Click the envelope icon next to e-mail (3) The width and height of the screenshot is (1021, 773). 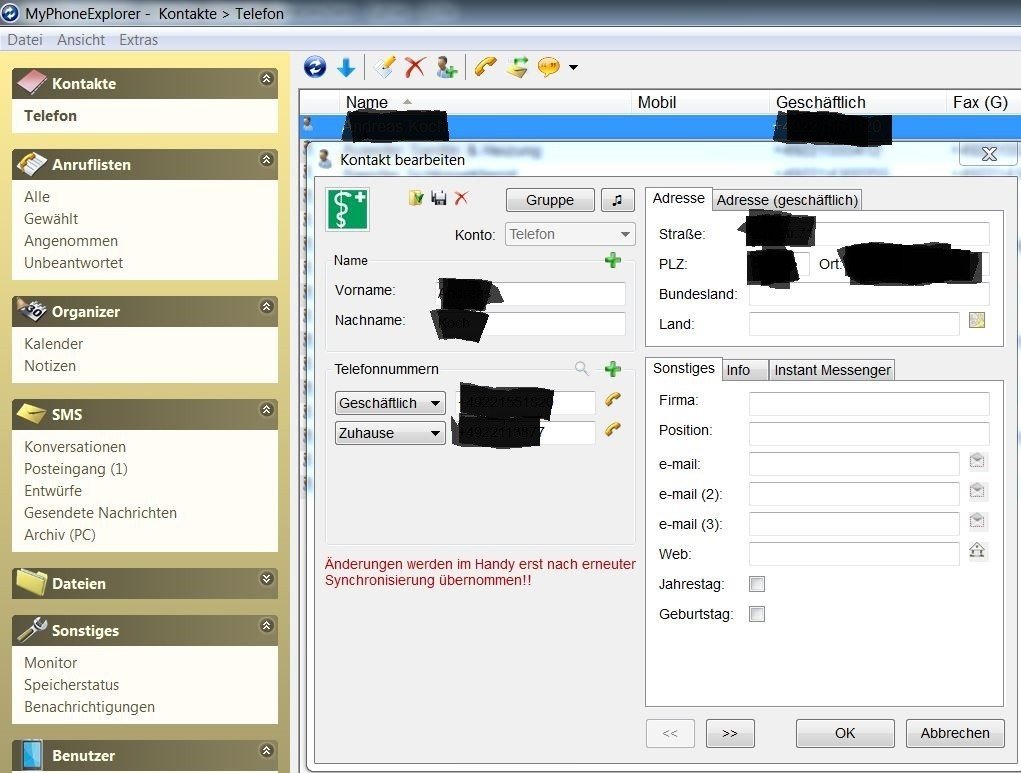tap(977, 520)
